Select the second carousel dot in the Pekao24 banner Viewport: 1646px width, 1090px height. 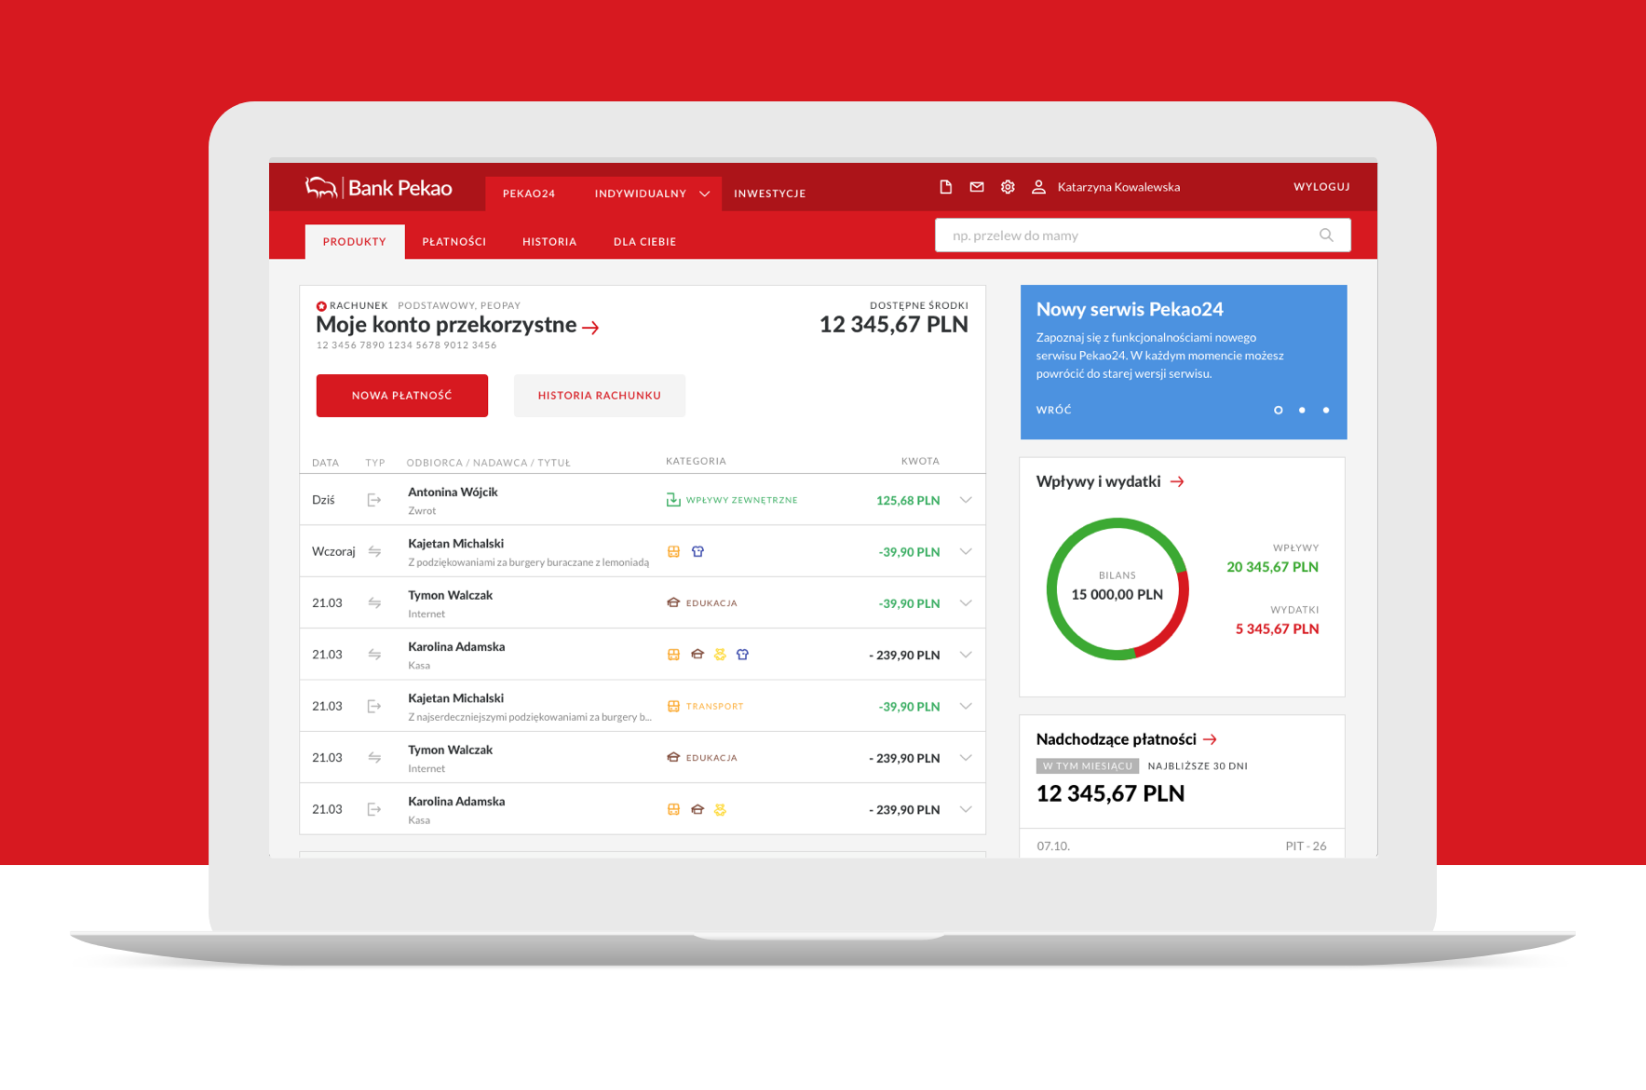(1302, 410)
